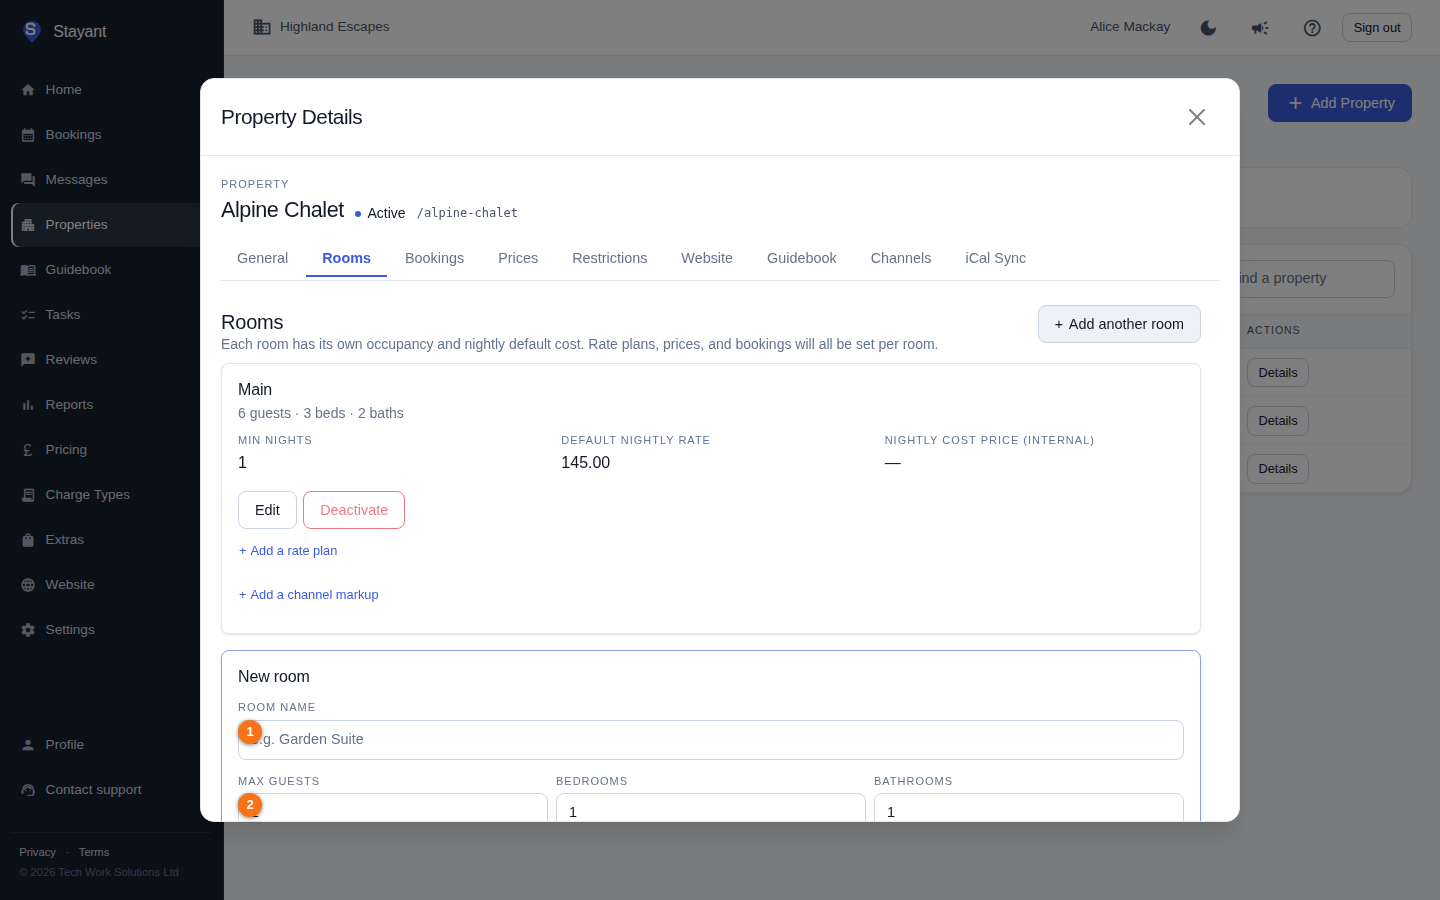The width and height of the screenshot is (1440, 900).
Task: Open Pricing pound icon in sidebar
Action: [28, 450]
